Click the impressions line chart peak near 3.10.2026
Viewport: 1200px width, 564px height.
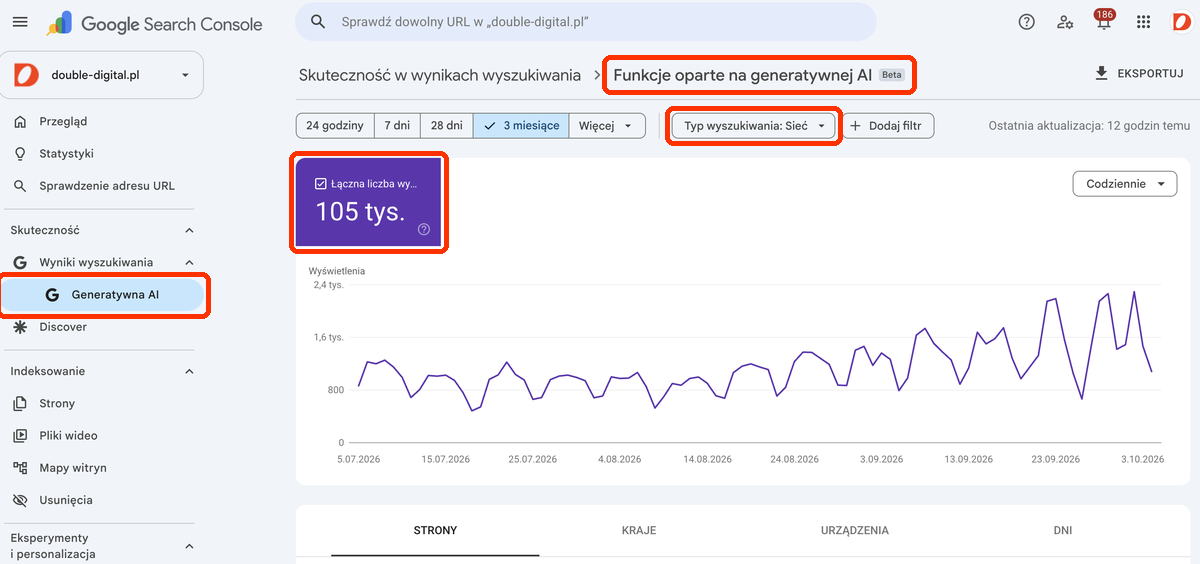pyautogui.click(x=1134, y=292)
